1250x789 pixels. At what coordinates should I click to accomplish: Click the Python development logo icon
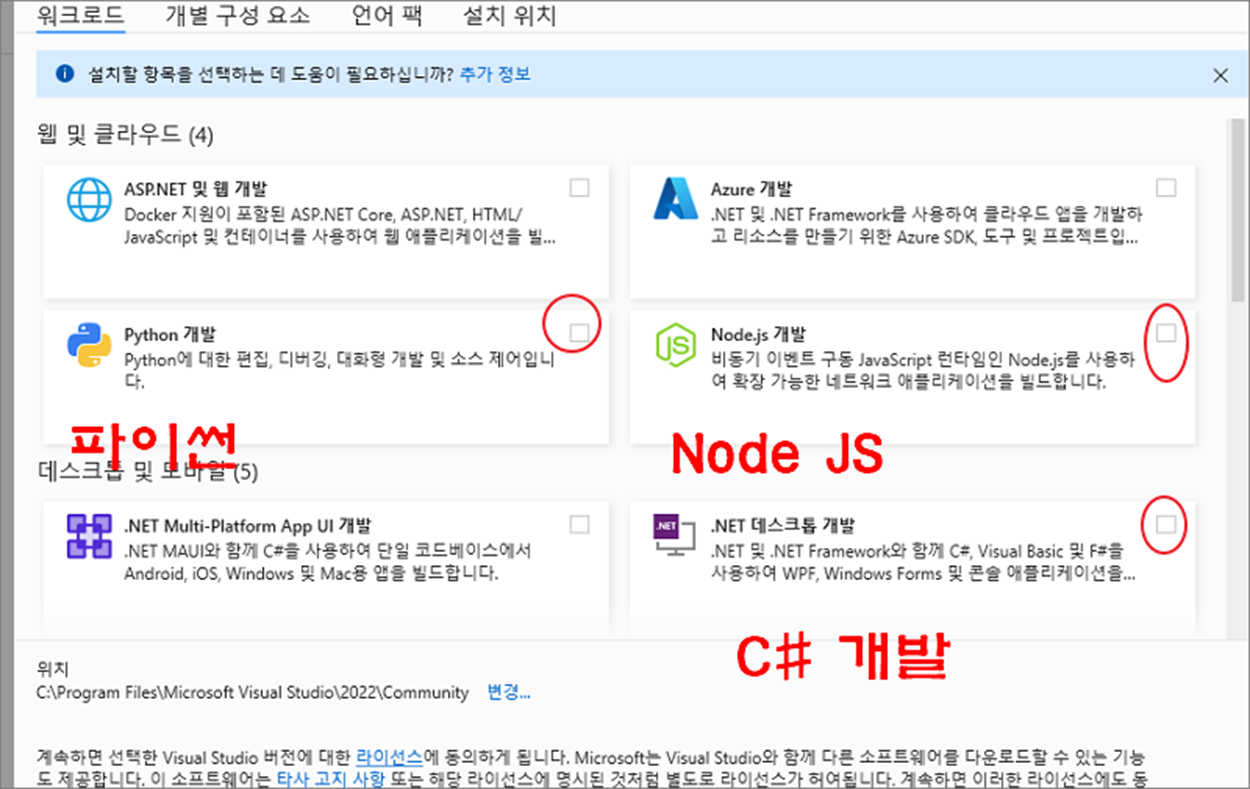[x=89, y=346]
